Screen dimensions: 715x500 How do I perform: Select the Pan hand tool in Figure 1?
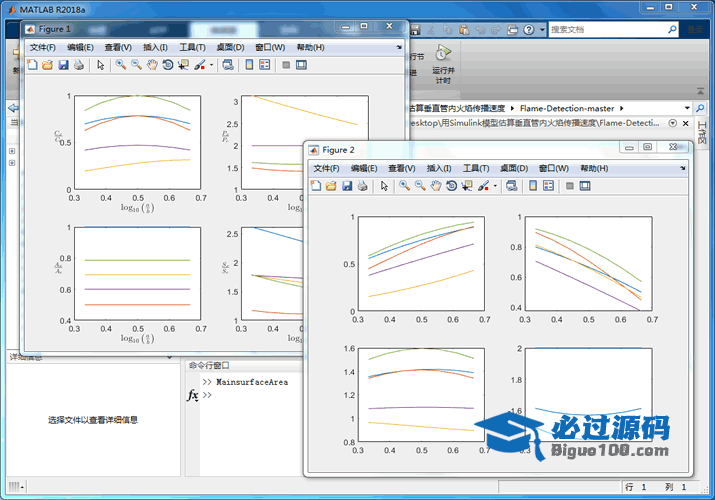coord(152,65)
